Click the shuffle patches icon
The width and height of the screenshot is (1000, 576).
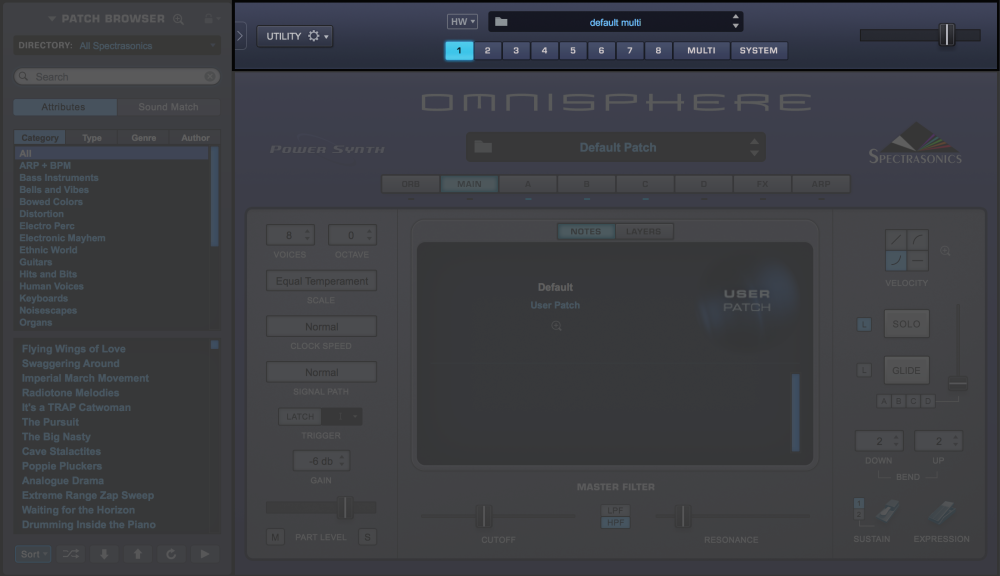click(70, 554)
